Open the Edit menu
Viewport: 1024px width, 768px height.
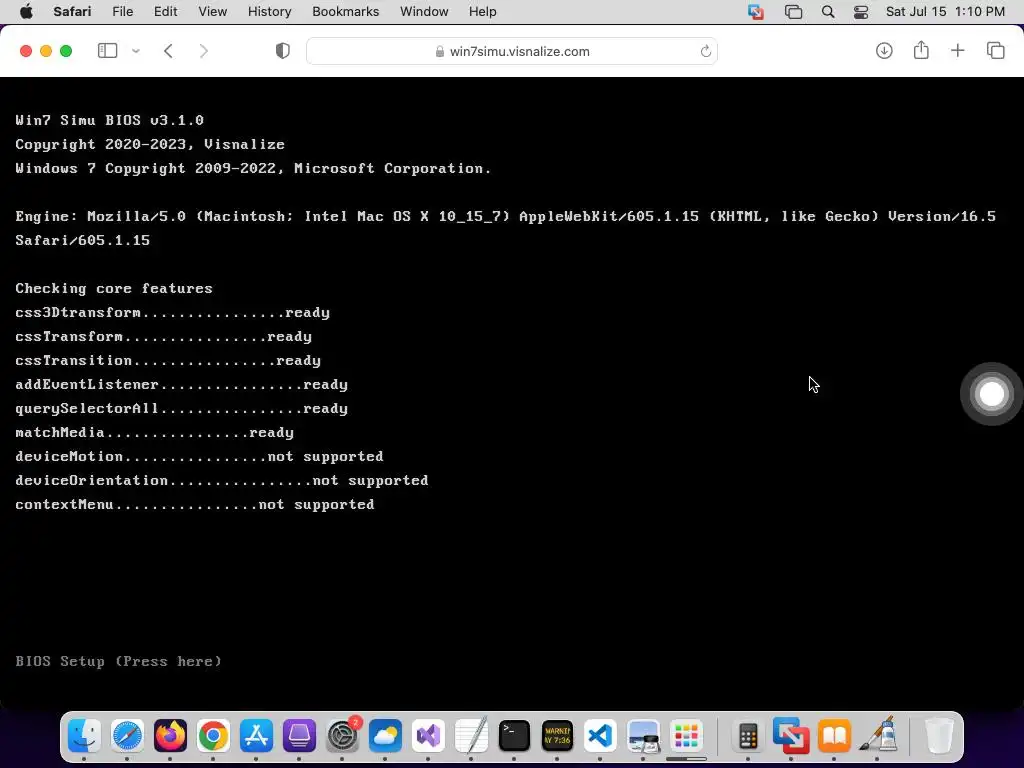click(165, 12)
